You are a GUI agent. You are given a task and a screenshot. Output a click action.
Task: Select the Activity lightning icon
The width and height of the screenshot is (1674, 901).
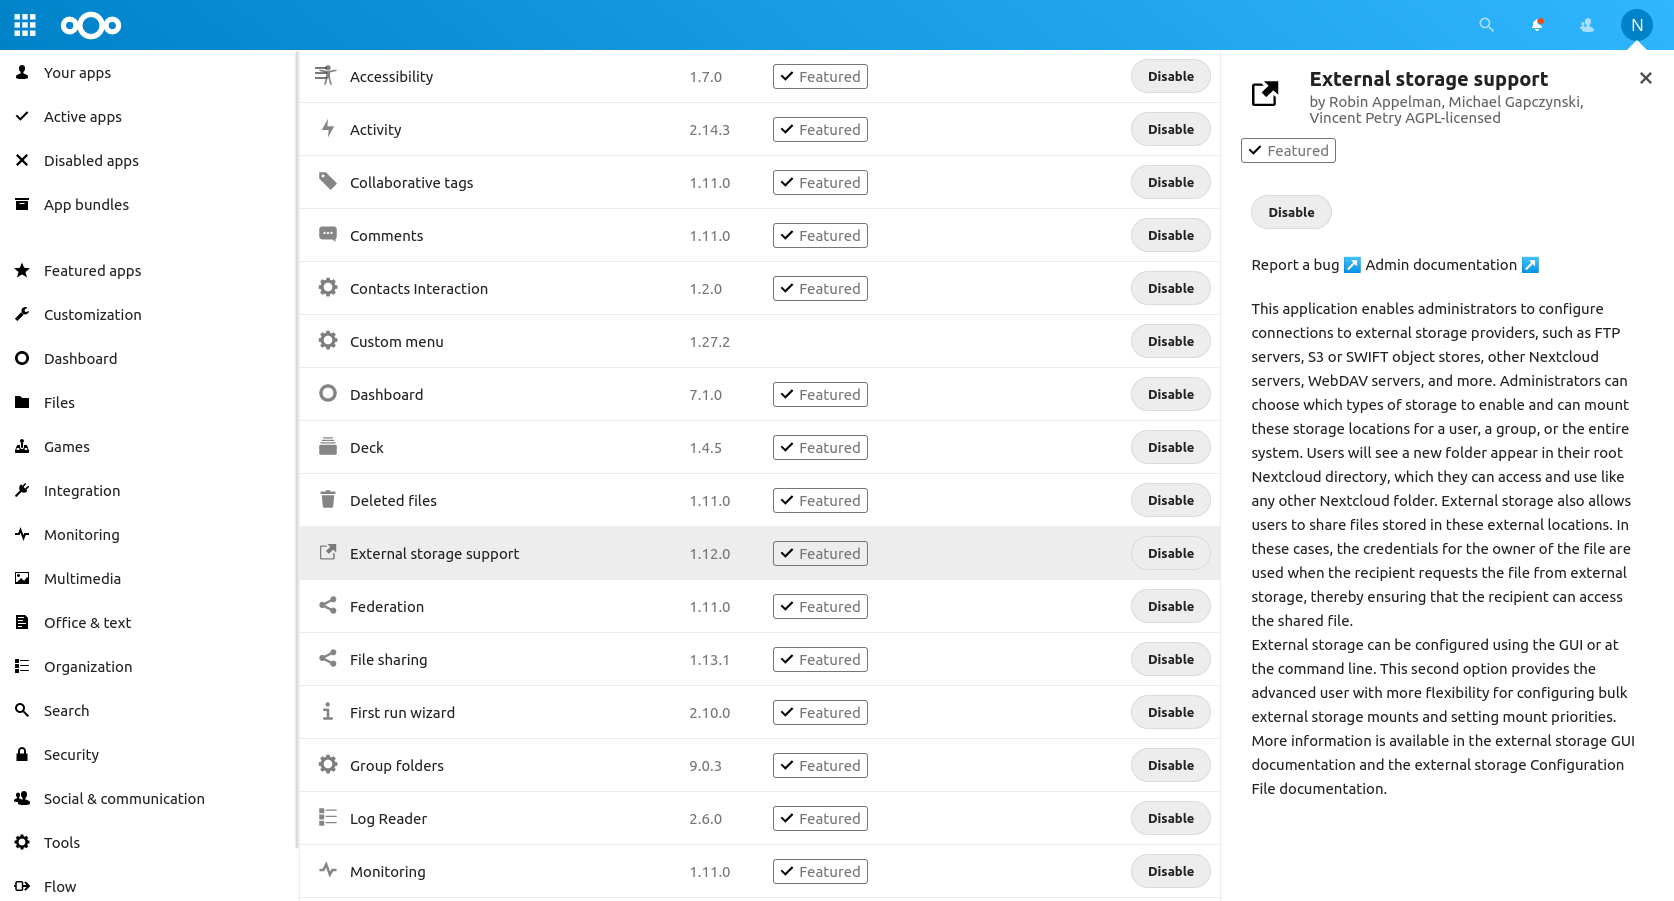(327, 128)
